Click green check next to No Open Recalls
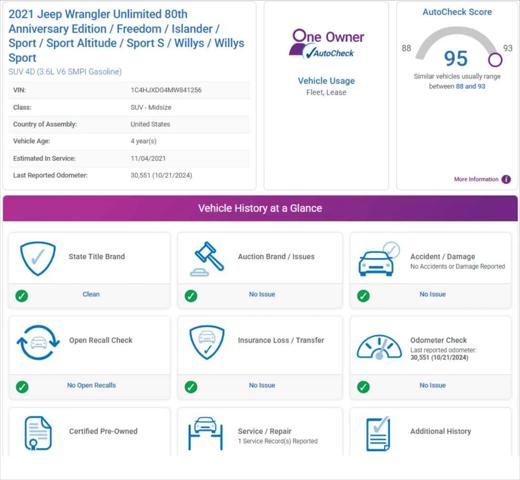Screen dimensions: 520x480 click(22, 387)
